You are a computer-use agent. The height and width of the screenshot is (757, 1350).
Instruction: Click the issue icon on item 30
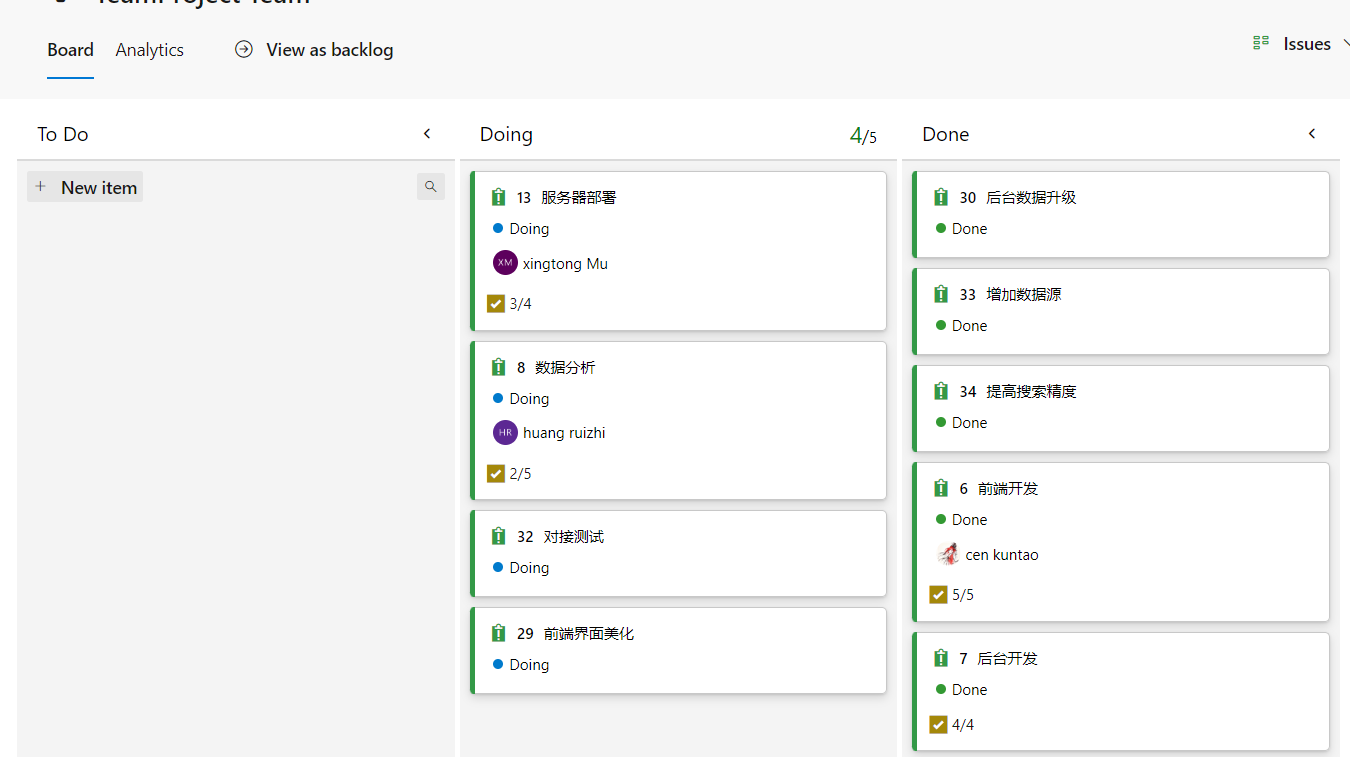pos(941,198)
